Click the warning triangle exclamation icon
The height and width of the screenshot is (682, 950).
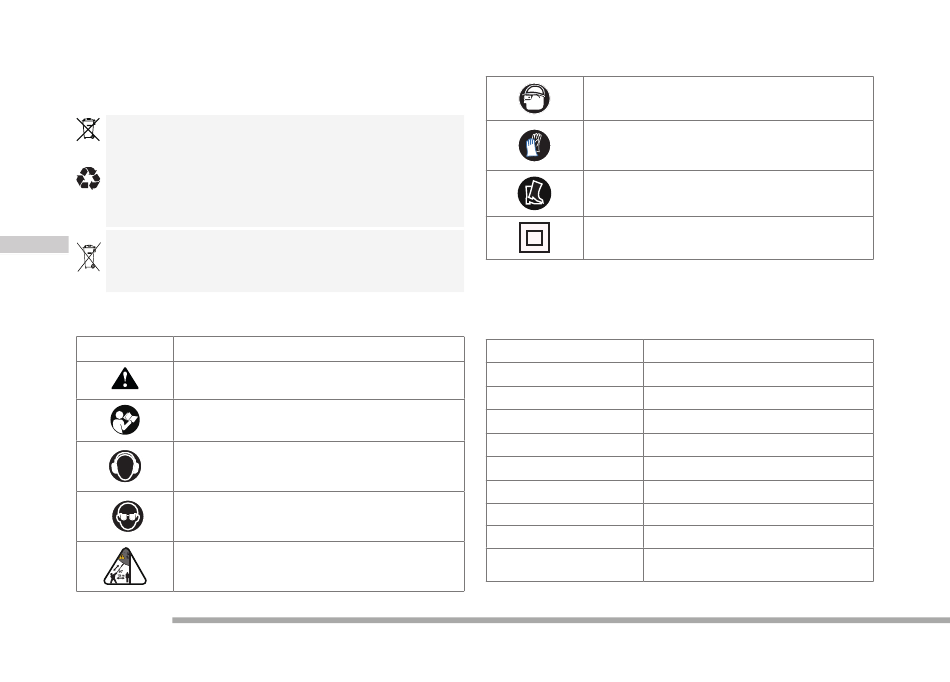[x=125, y=379]
